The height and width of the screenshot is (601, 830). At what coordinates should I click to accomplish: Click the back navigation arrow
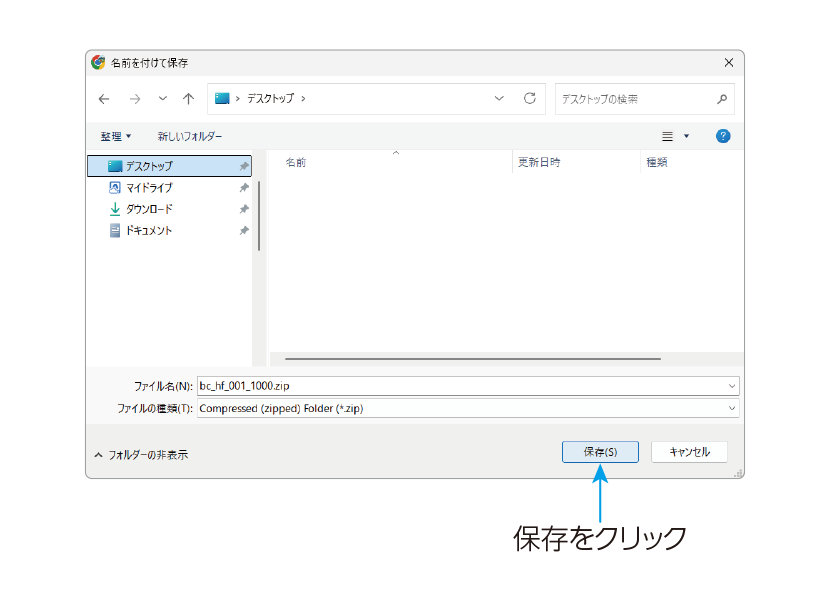pyautogui.click(x=104, y=99)
